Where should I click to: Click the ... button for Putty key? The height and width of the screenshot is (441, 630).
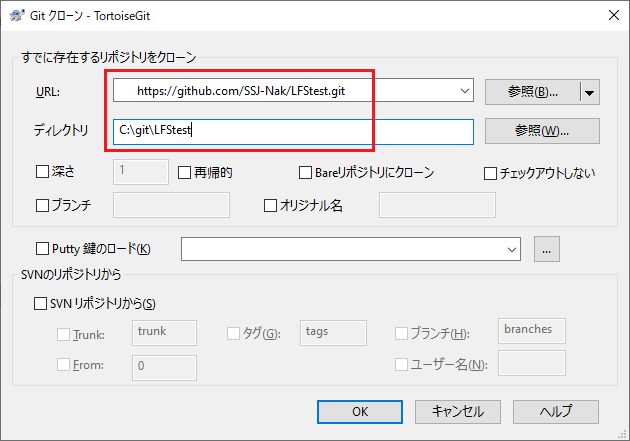pos(546,249)
